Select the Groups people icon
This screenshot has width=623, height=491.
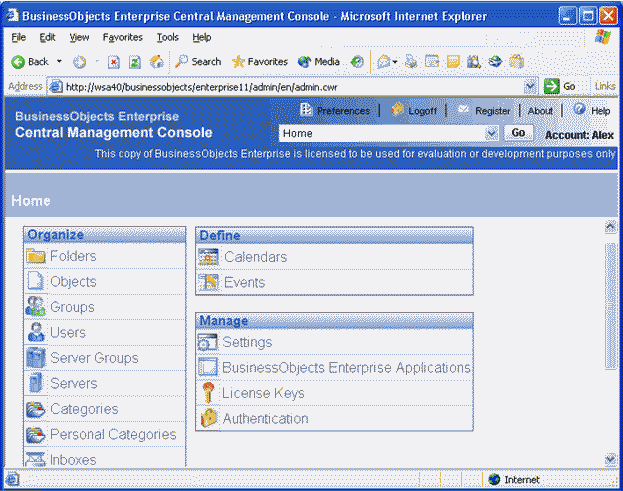36,307
